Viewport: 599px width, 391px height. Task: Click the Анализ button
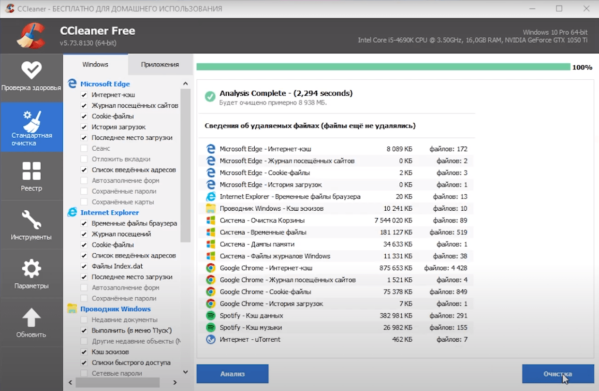point(232,373)
